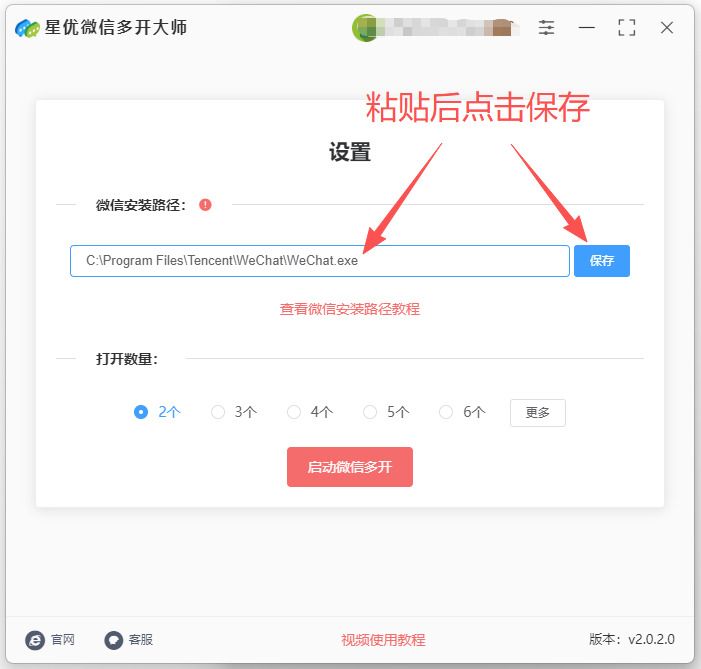
Task: Click the 官网 browser icon
Action: pos(35,640)
